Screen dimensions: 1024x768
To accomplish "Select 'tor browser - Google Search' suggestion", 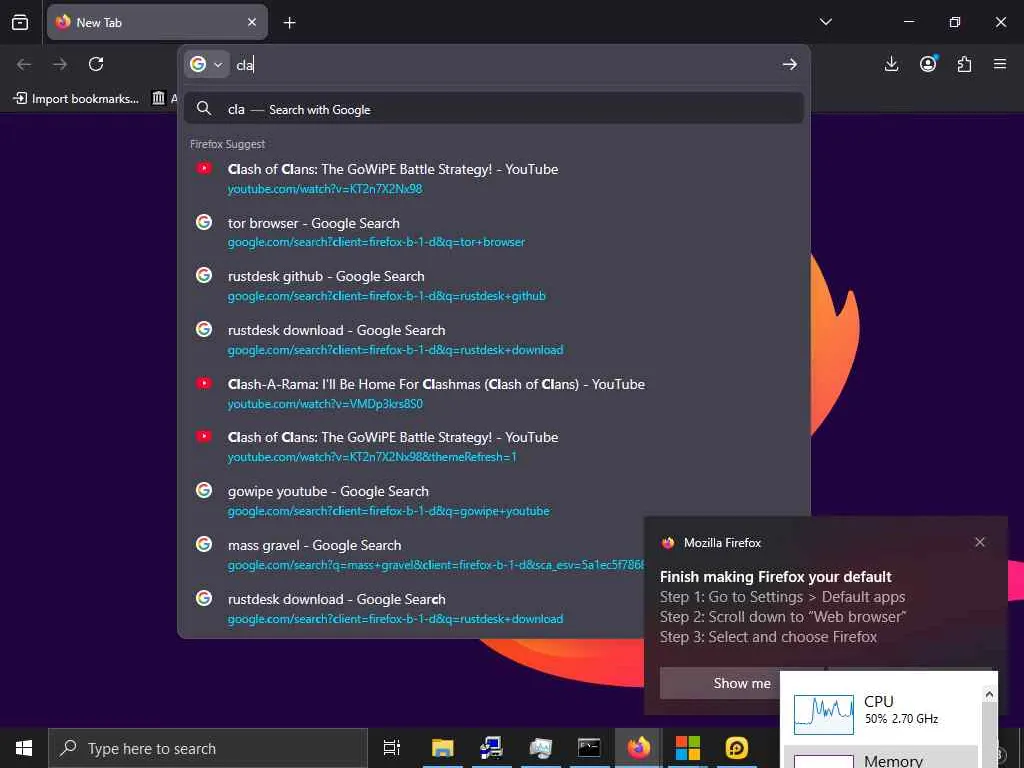I will point(494,232).
